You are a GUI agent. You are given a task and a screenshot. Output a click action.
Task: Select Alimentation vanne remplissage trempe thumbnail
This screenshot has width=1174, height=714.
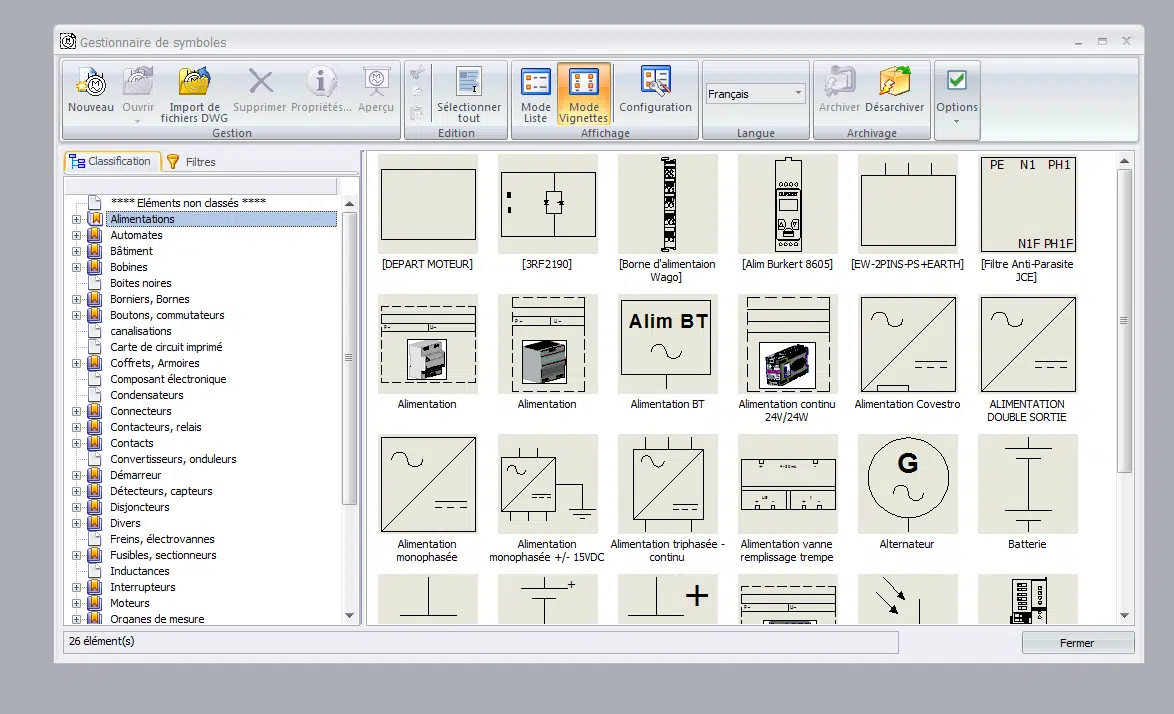(x=788, y=484)
